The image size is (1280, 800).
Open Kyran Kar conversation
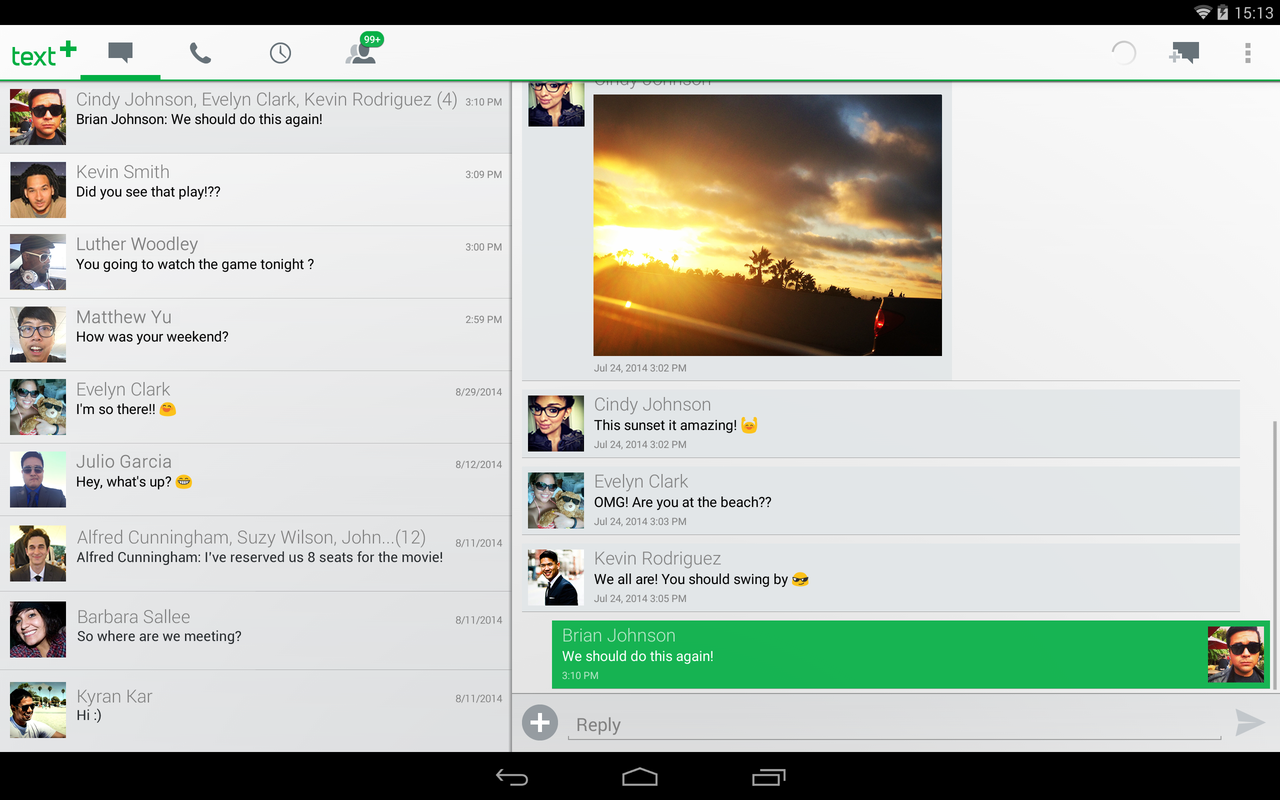point(256,710)
